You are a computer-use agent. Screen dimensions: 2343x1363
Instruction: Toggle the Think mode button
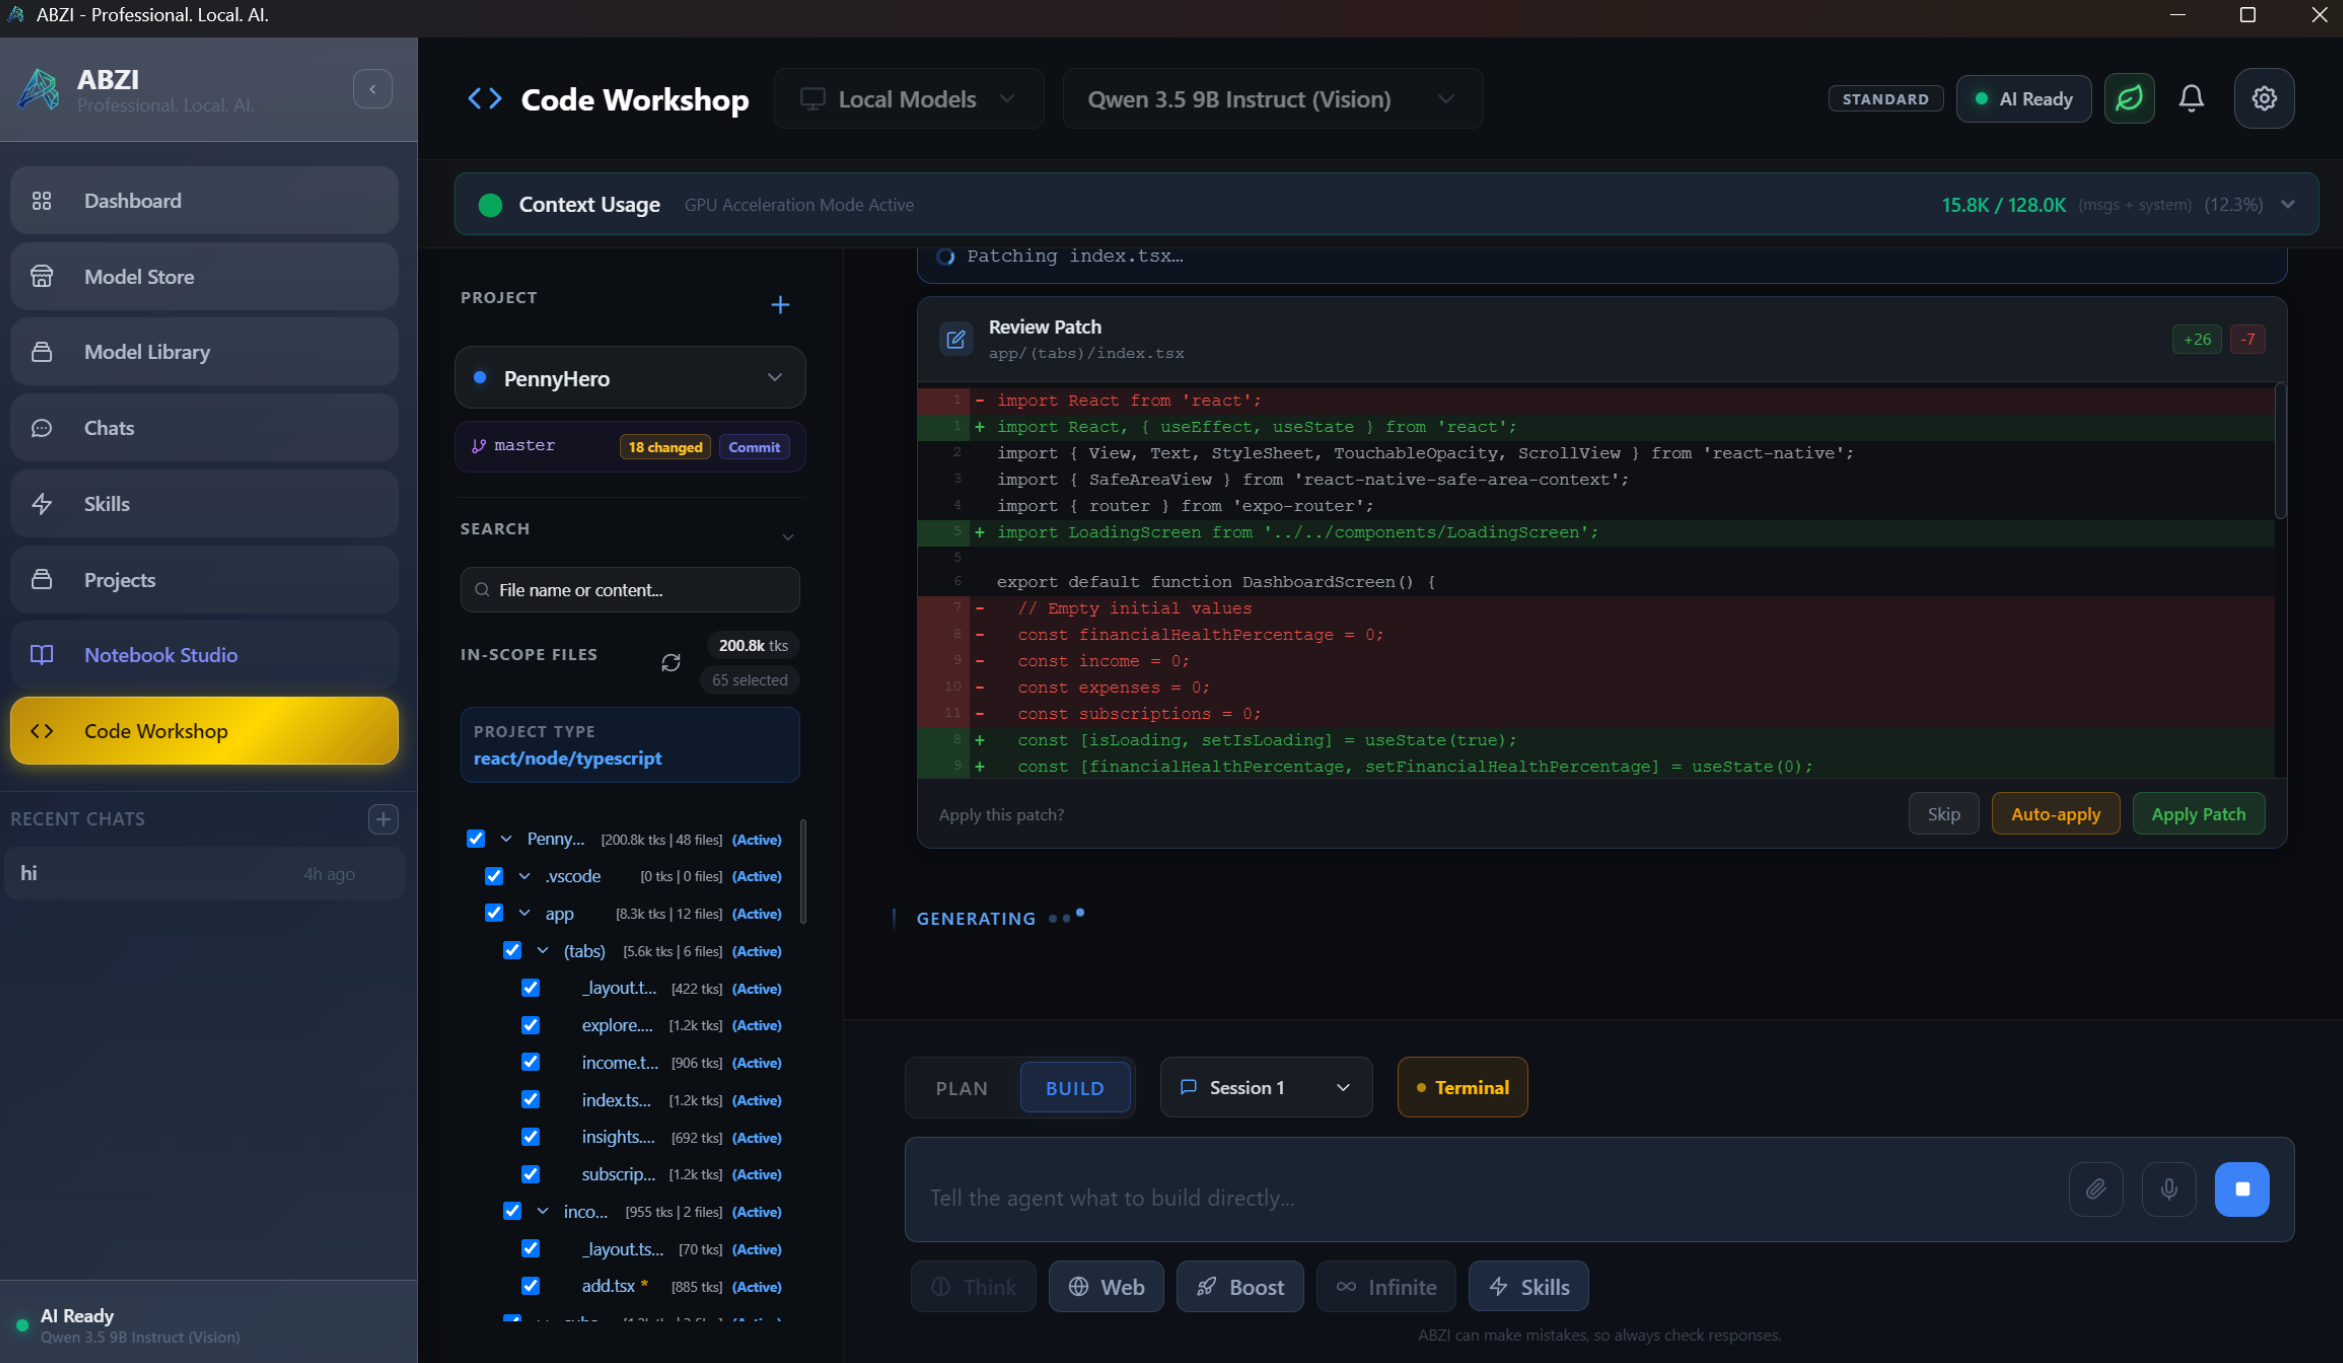click(x=973, y=1287)
